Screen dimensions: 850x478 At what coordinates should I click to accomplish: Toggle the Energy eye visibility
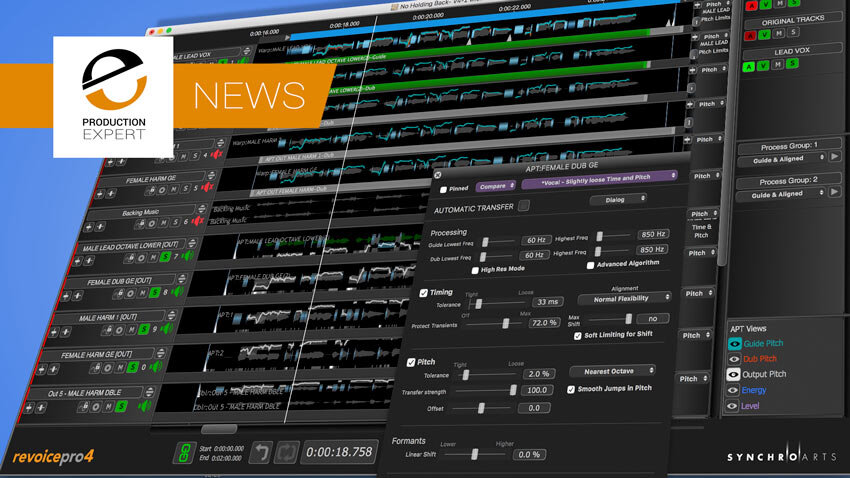732,390
